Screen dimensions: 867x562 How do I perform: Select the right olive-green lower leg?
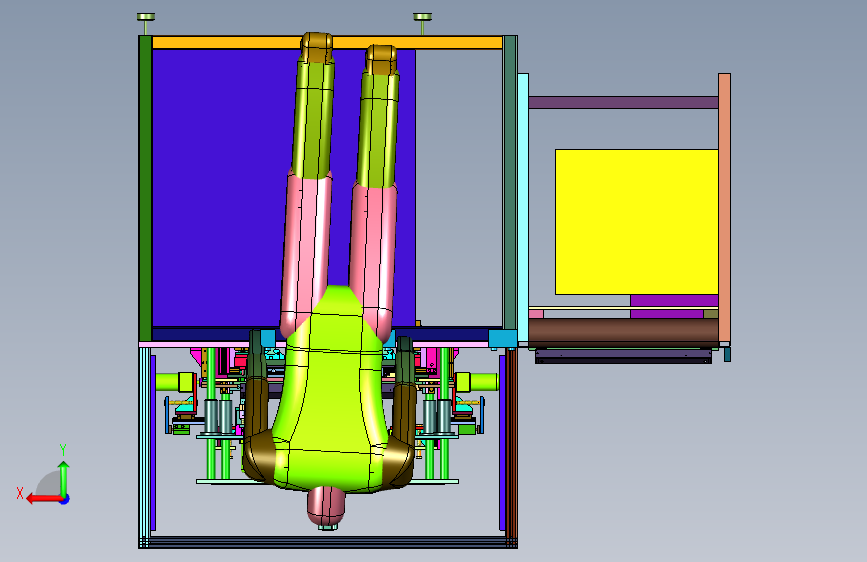coord(378,128)
